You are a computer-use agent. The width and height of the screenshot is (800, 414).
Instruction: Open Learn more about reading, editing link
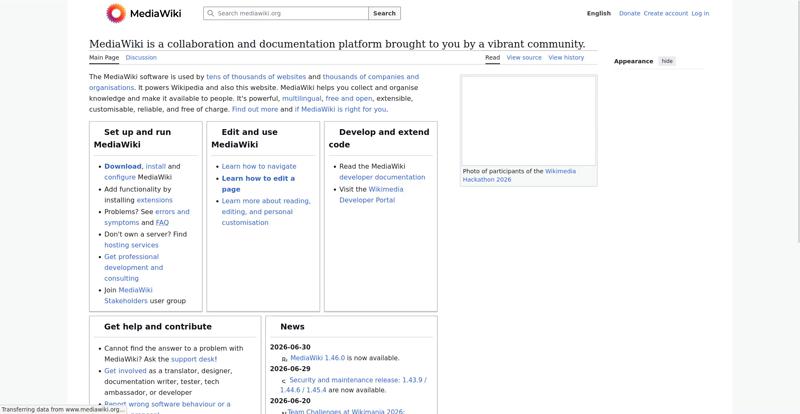tap(266, 212)
